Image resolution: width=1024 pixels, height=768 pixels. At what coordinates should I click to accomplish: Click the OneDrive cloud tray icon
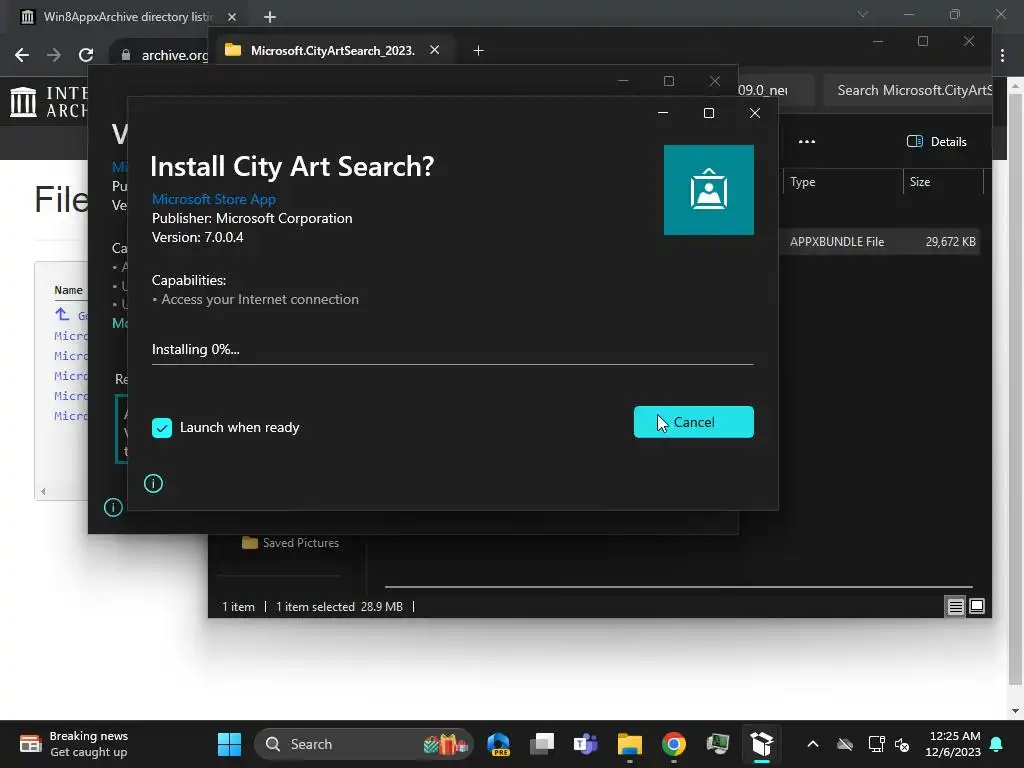pos(845,744)
